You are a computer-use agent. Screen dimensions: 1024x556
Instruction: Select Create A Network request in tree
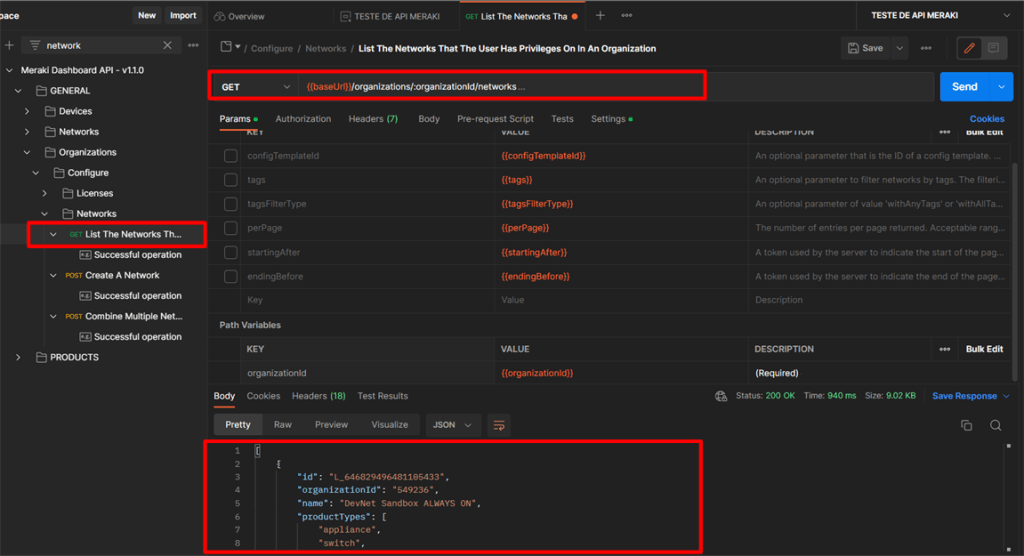[122, 275]
